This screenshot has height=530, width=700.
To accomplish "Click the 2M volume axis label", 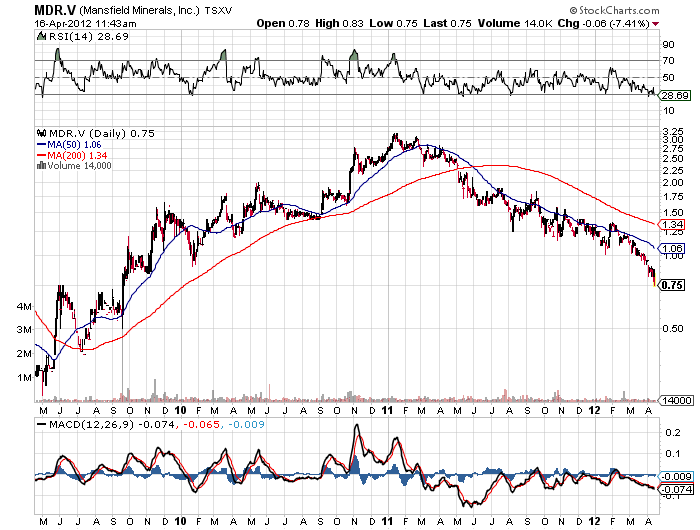I will pos(25,353).
